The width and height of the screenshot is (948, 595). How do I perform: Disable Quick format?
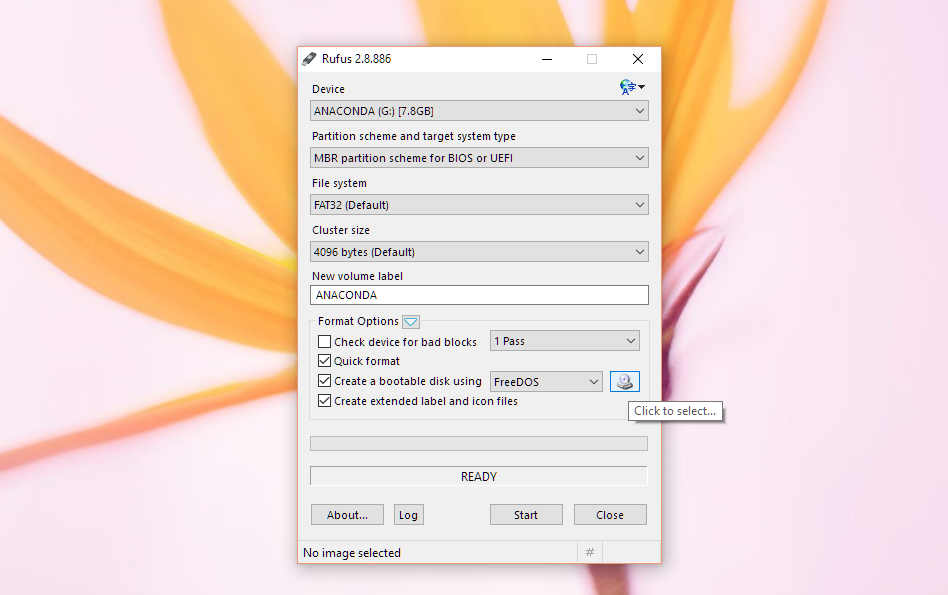324,361
